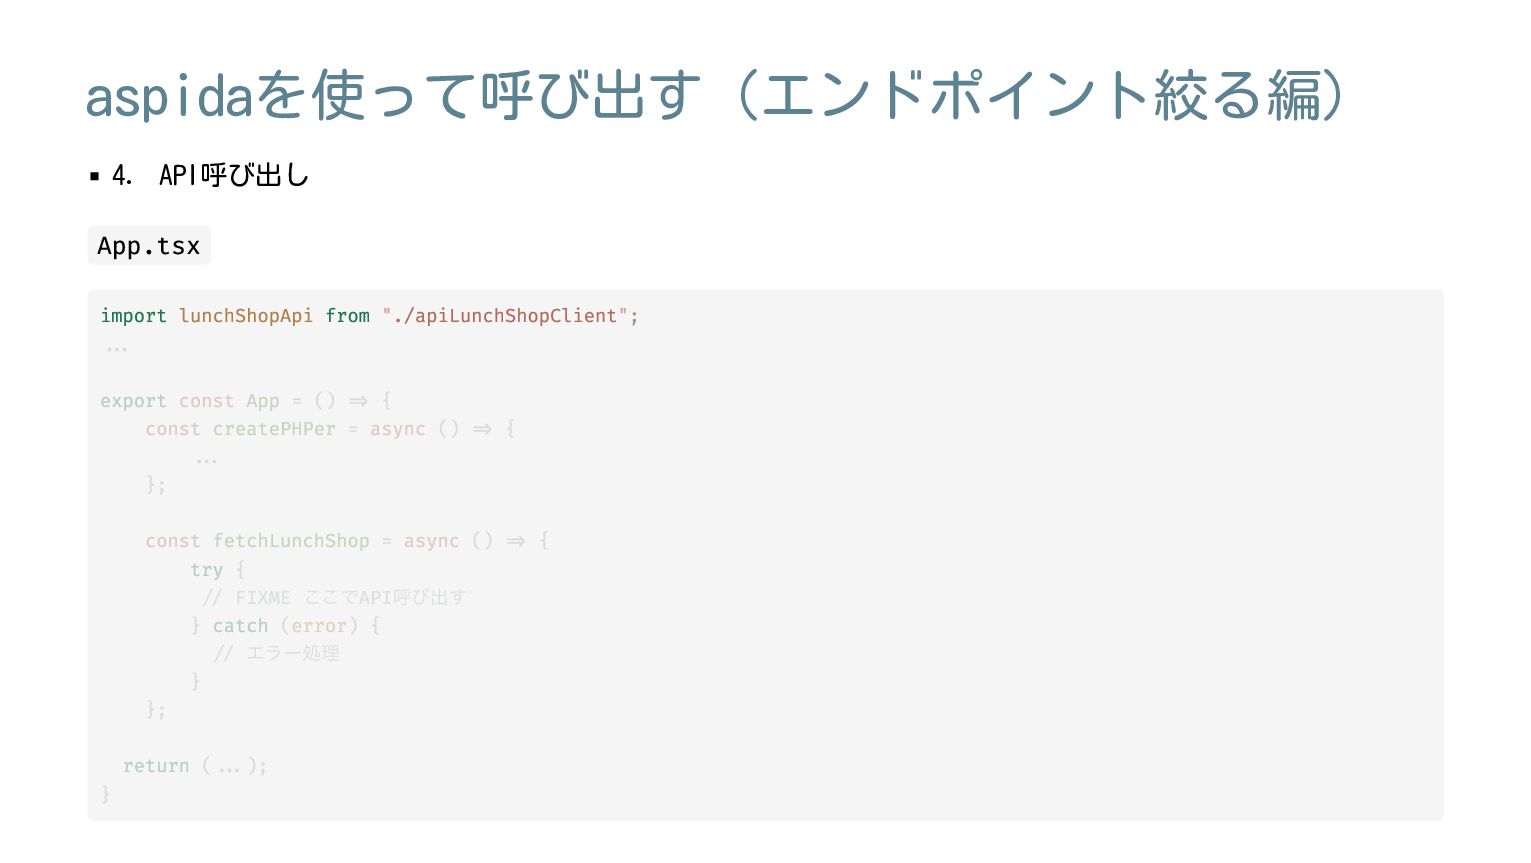The width and height of the screenshot is (1531, 863).
Task: Click the slide title about aspida
Action: [x=715, y=96]
